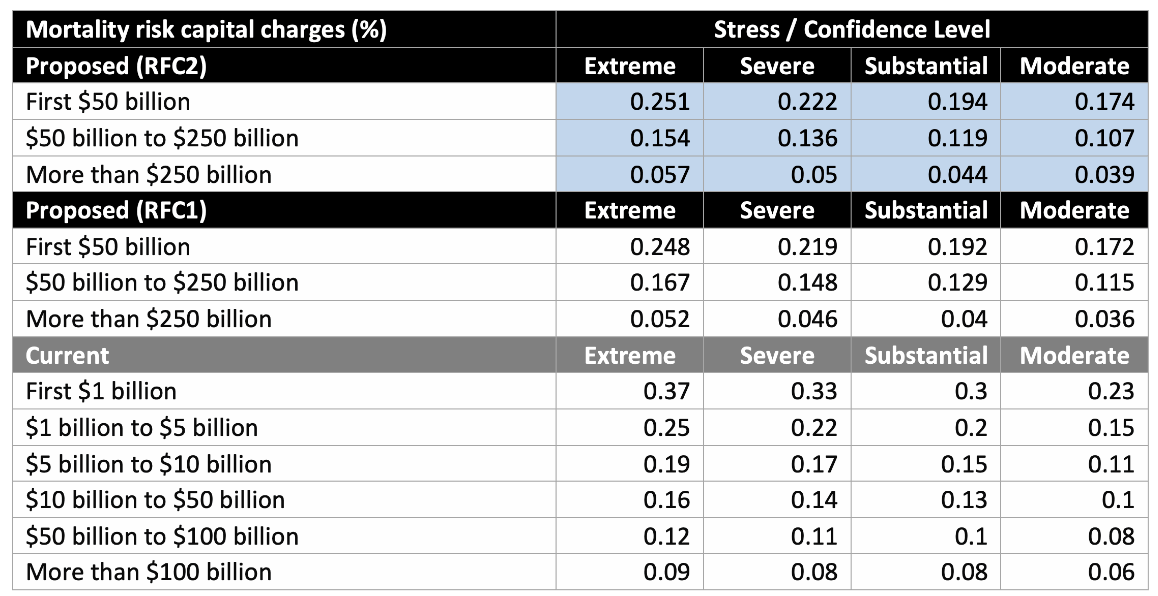
Task: Click the "First $1 billion" row label
Action: pyautogui.click(x=101, y=391)
